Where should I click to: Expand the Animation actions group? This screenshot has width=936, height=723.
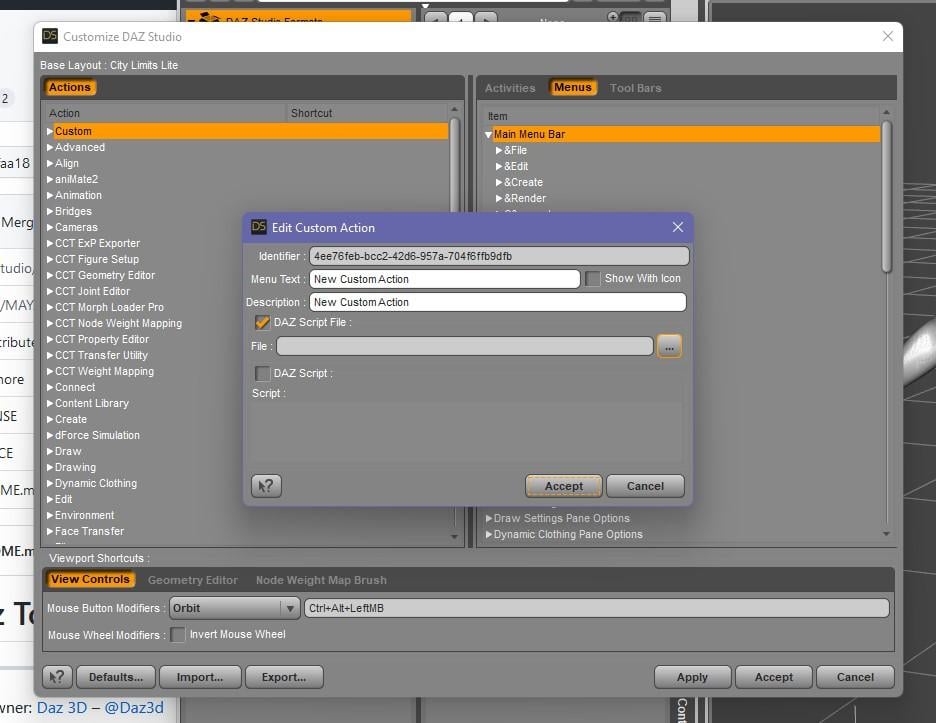tap(50, 195)
